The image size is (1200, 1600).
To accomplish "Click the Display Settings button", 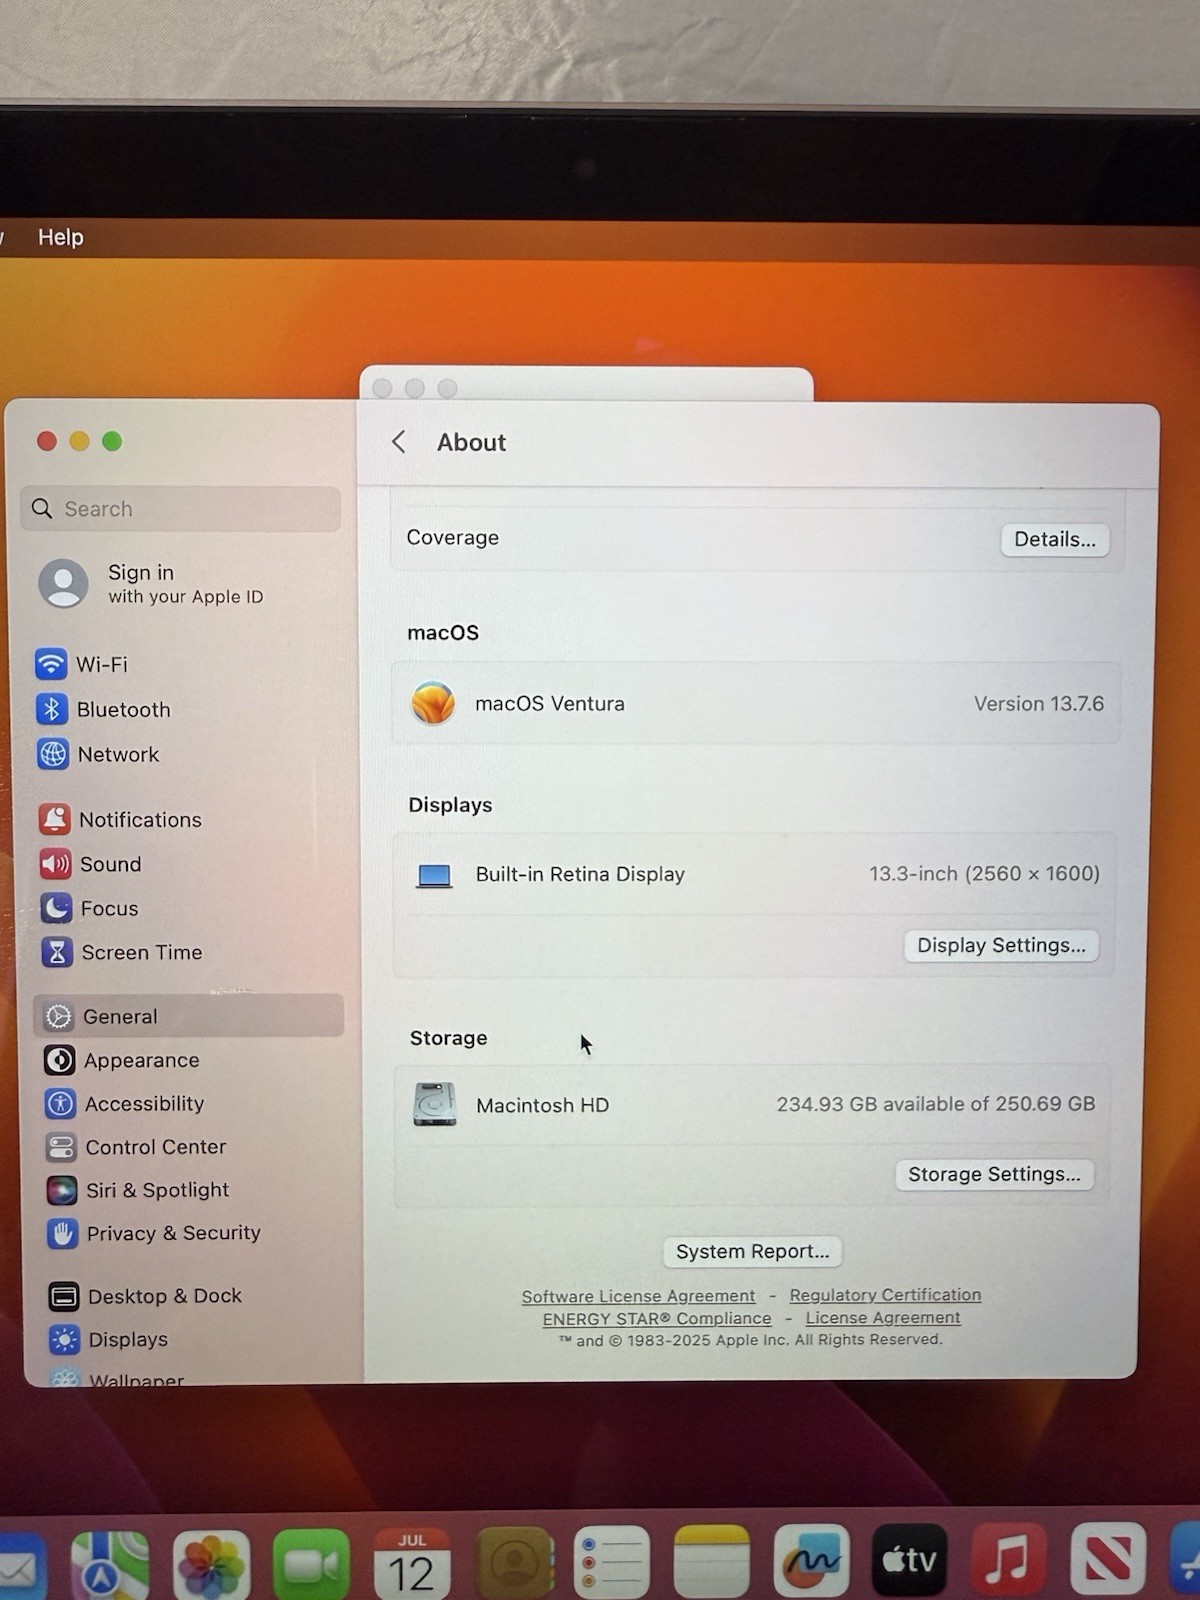I will [x=1001, y=946].
